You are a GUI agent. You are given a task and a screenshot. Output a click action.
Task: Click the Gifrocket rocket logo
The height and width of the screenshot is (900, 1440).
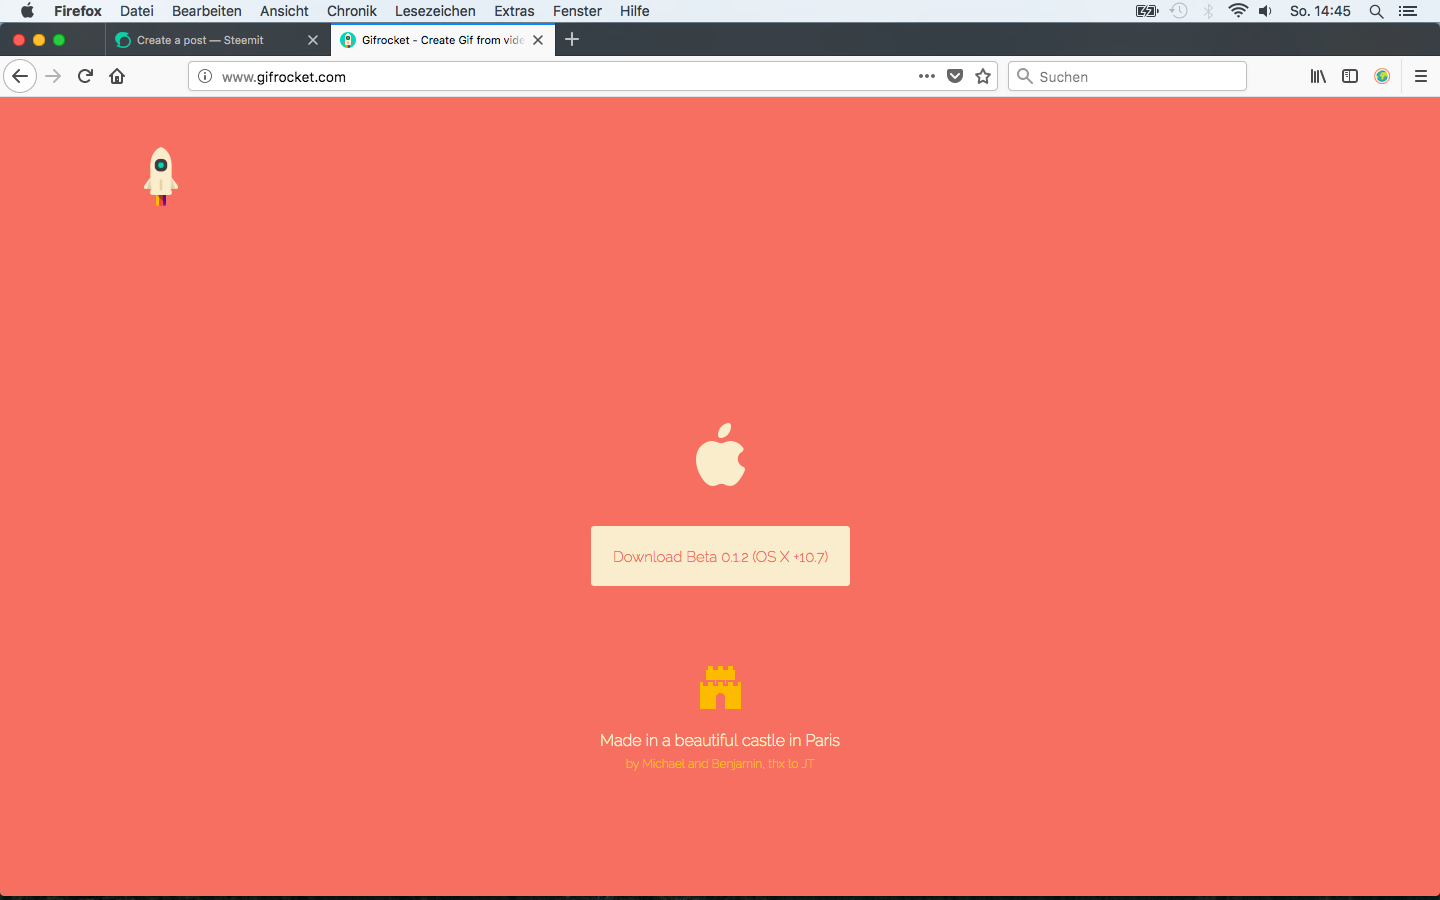161,177
